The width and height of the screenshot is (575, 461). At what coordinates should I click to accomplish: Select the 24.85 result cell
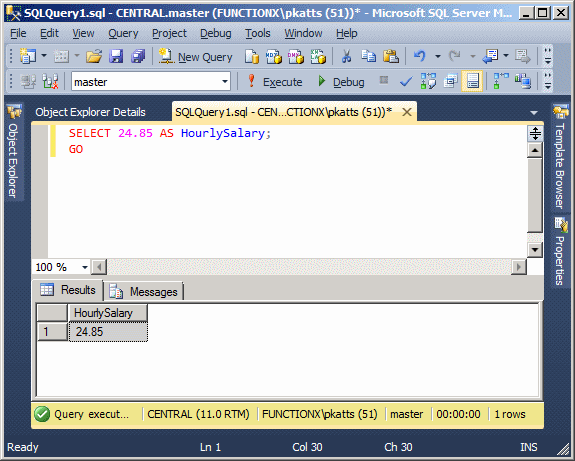pyautogui.click(x=108, y=332)
